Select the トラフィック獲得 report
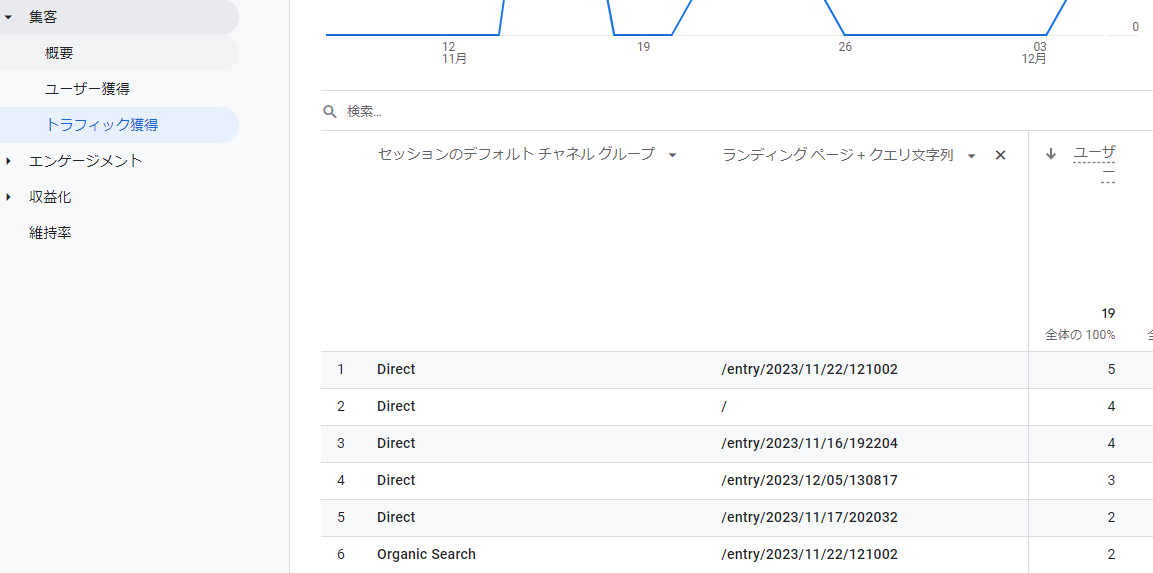This screenshot has height=573, width=1153. point(101,125)
